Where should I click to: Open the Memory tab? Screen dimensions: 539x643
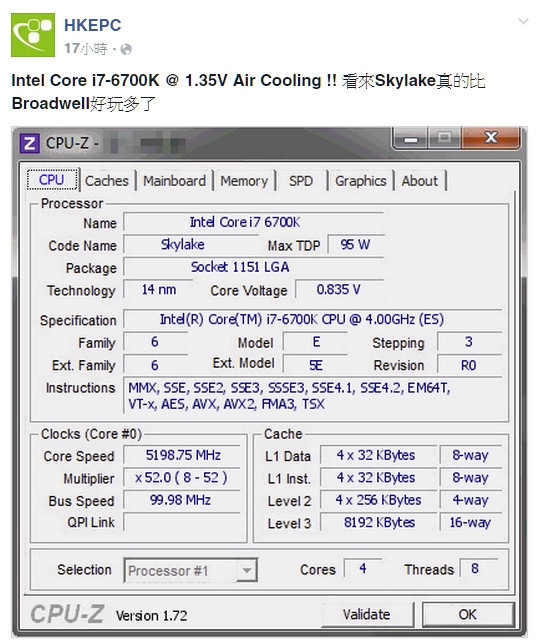click(x=244, y=181)
